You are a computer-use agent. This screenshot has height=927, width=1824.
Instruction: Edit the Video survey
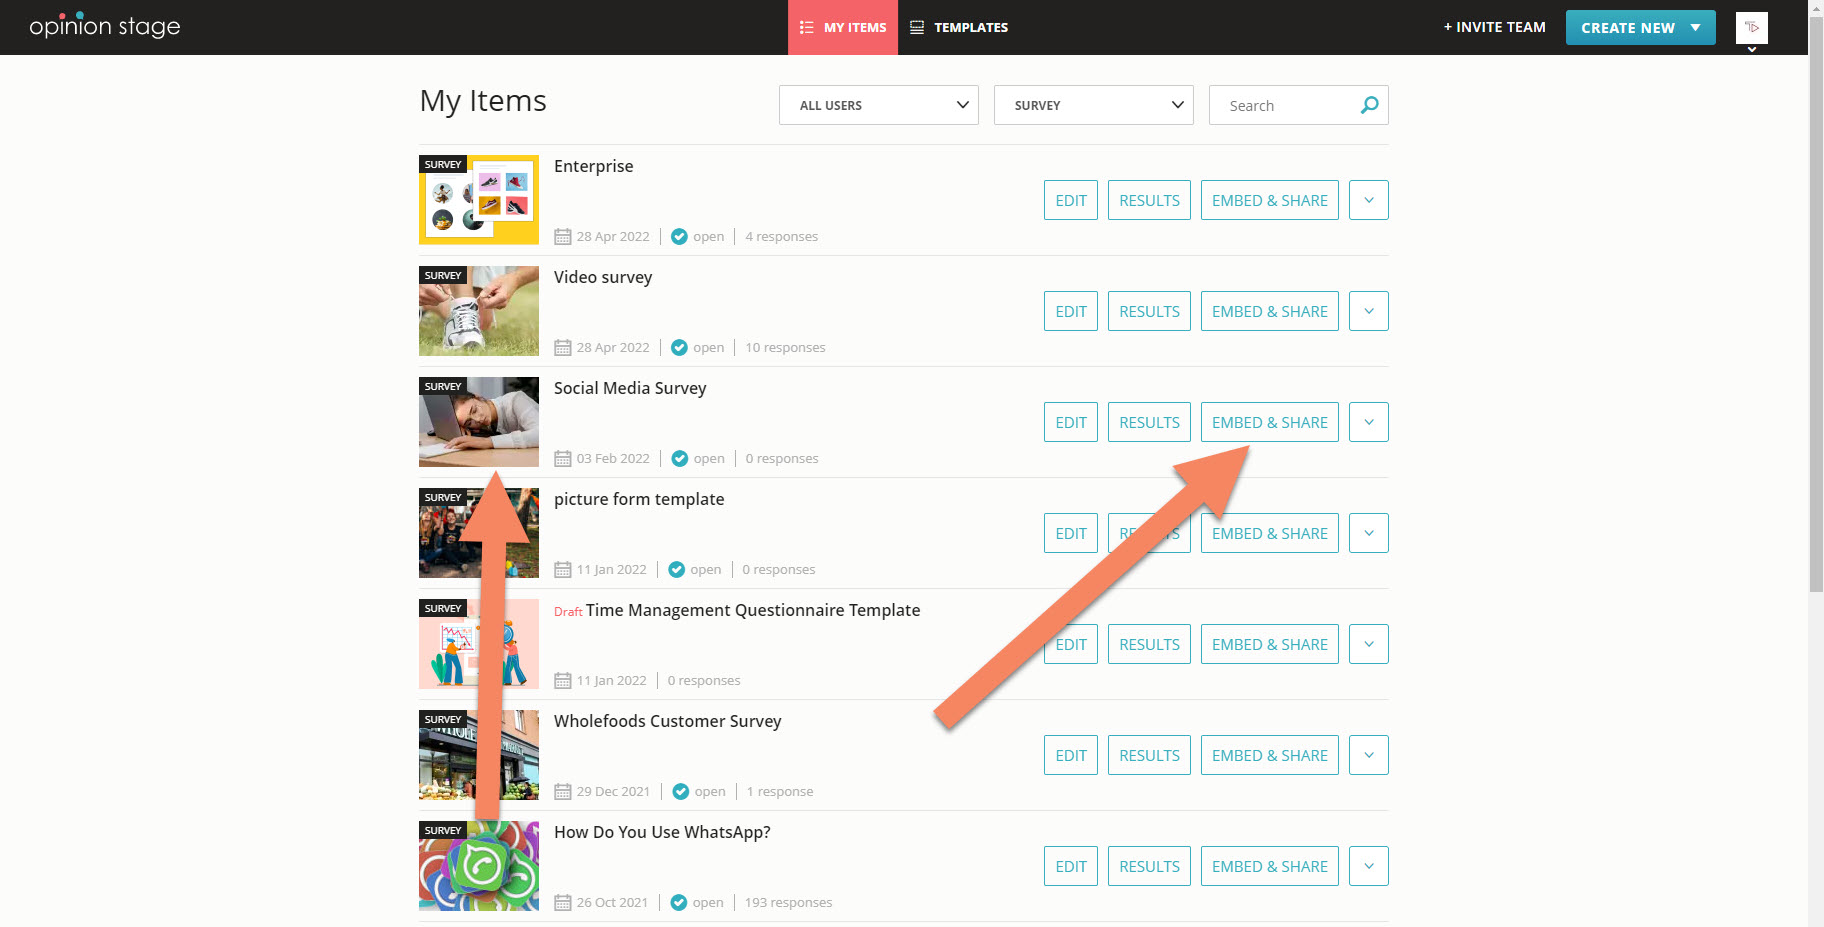[1071, 311]
